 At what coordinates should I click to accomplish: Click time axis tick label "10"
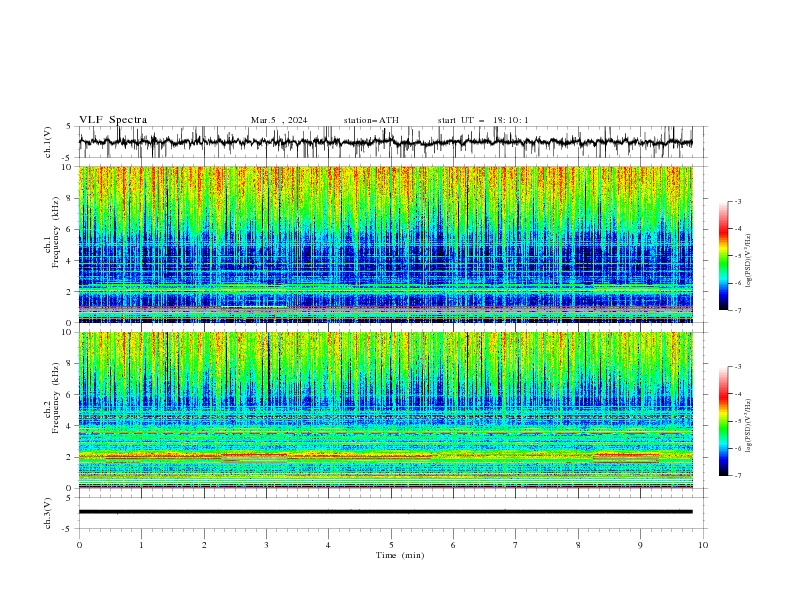(x=703, y=545)
